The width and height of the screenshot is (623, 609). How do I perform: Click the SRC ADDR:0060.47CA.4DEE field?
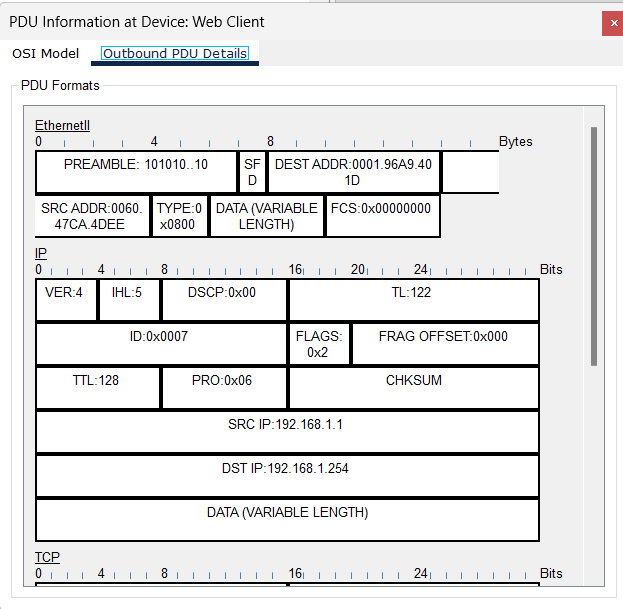pyautogui.click(x=92, y=216)
